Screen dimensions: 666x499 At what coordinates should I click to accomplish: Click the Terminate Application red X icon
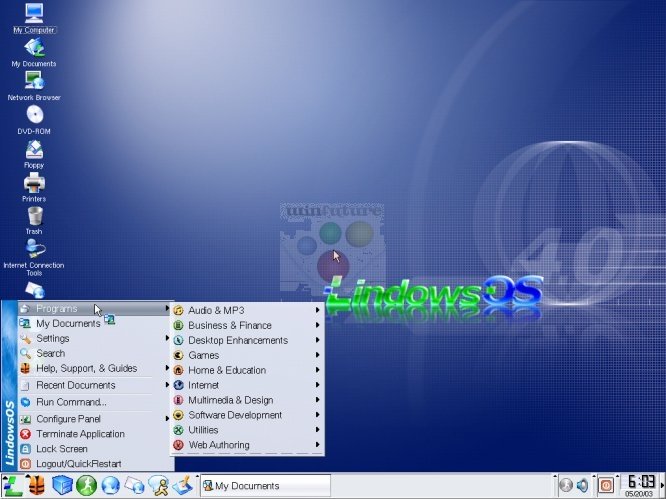(25, 434)
